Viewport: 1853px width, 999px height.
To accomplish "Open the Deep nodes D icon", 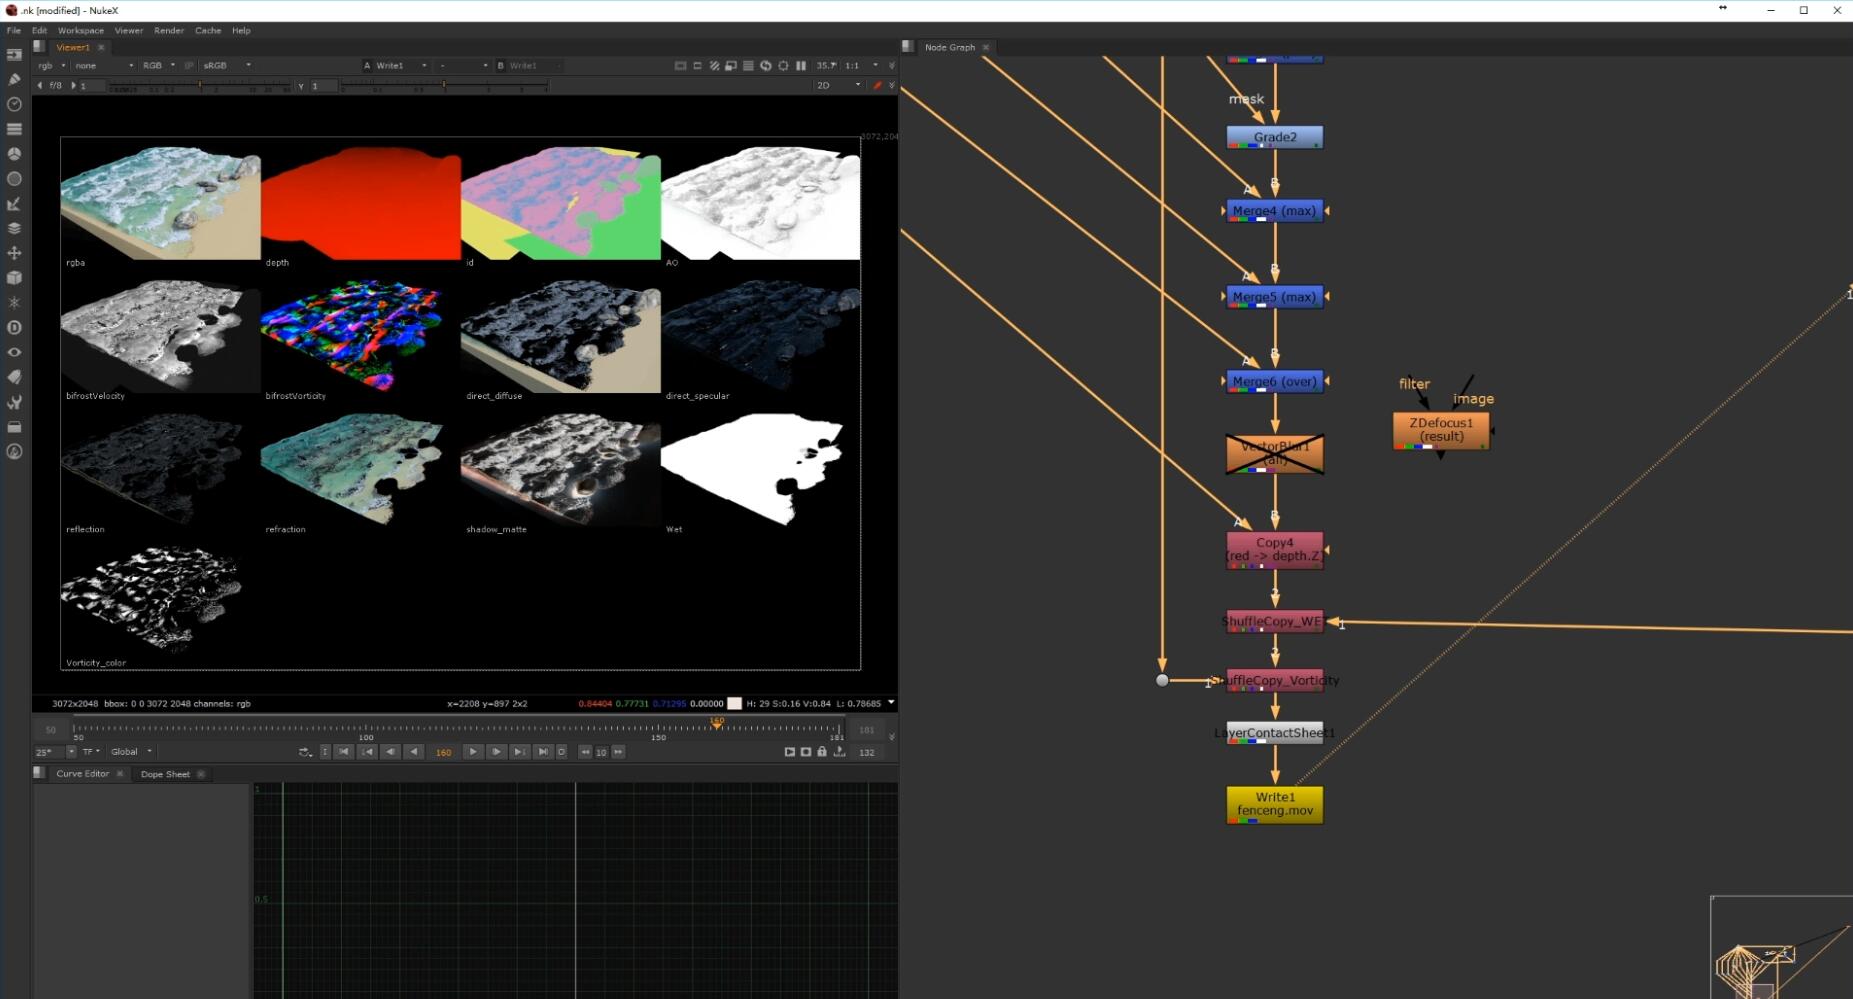I will (14, 327).
